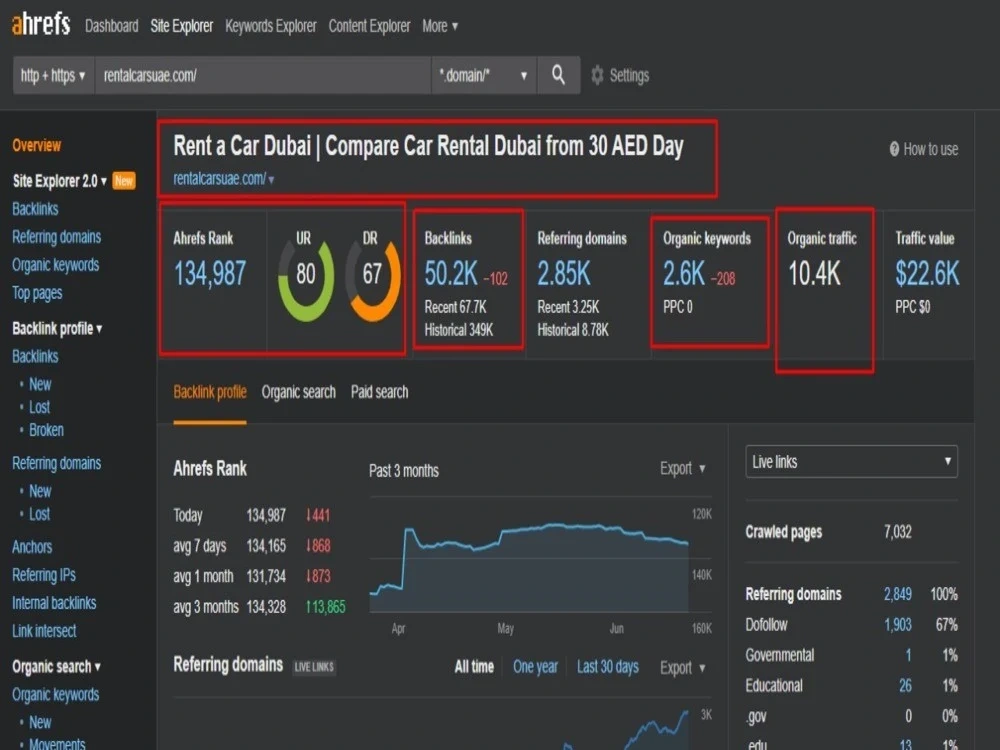Viewport: 1000px width, 750px height.
Task: Open Ahrefs Rank chart Export dropdown
Action: tap(683, 469)
